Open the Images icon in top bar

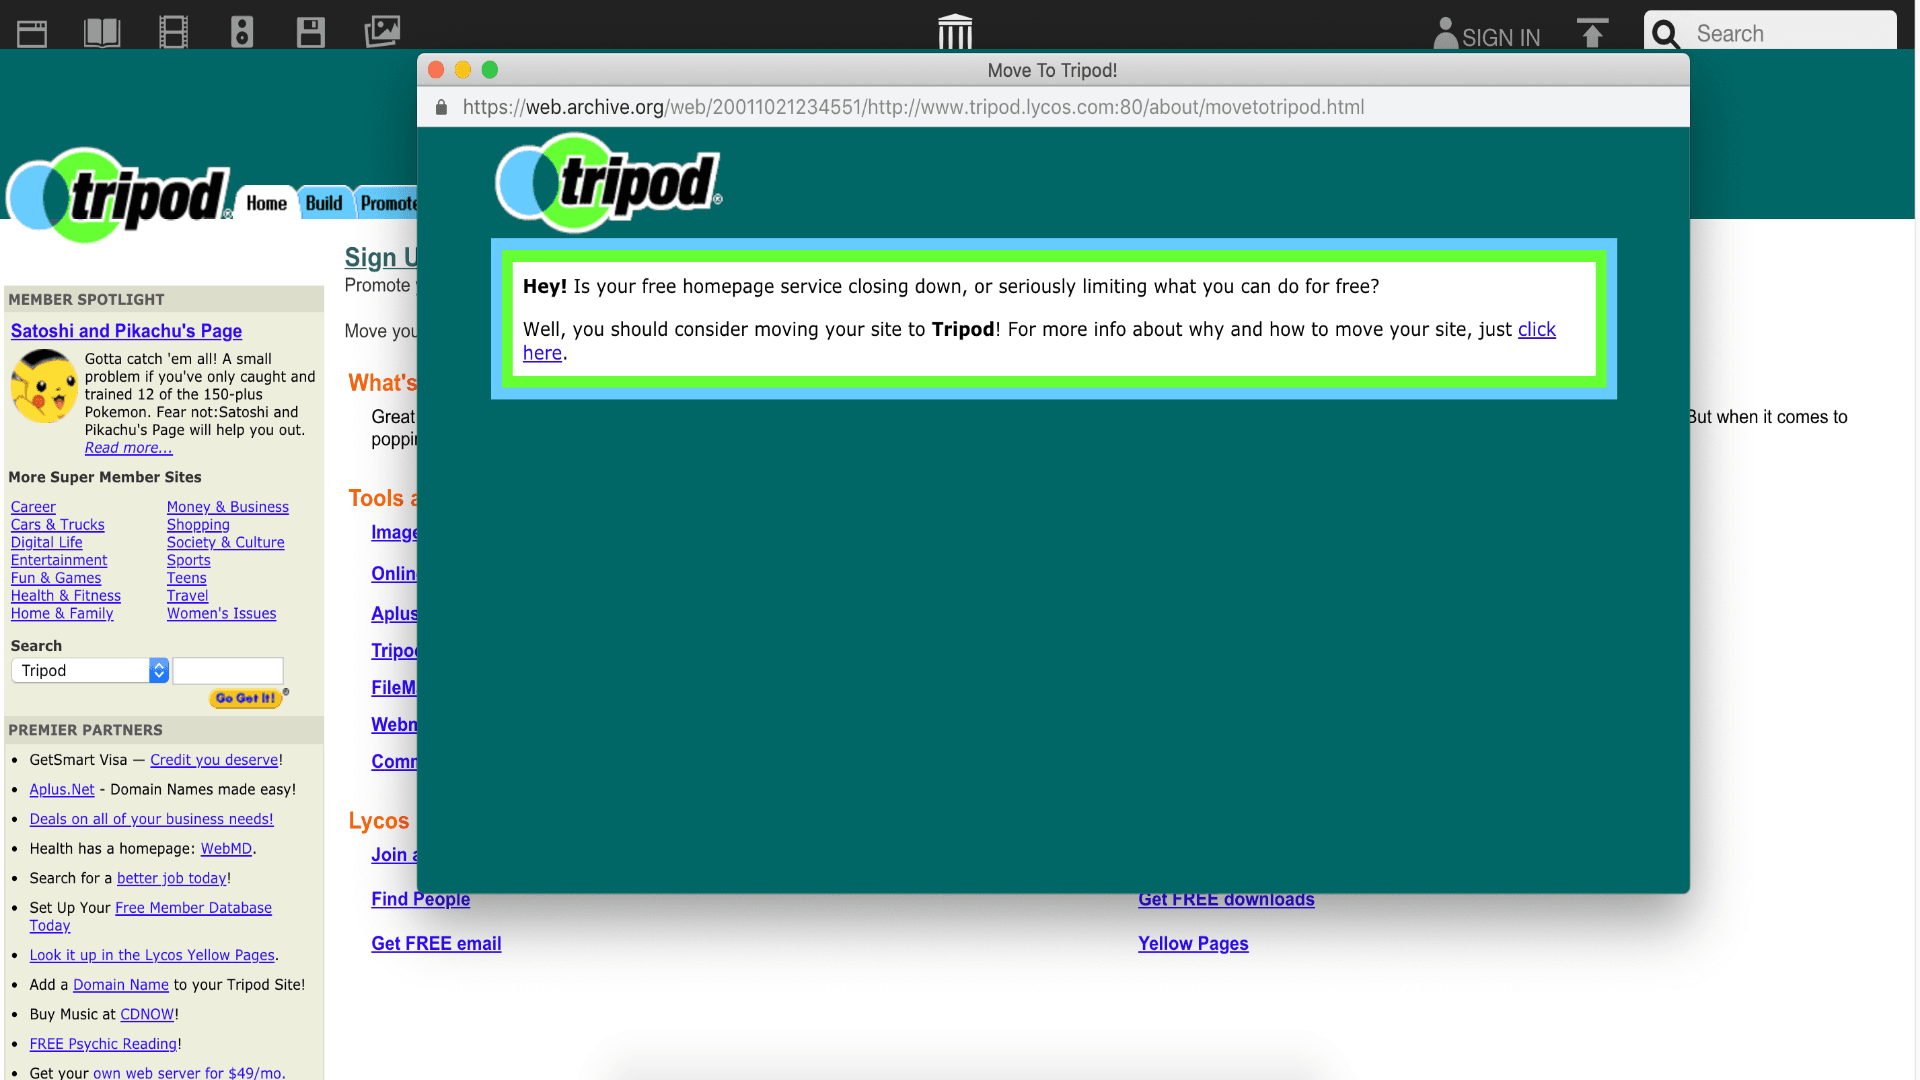[382, 32]
